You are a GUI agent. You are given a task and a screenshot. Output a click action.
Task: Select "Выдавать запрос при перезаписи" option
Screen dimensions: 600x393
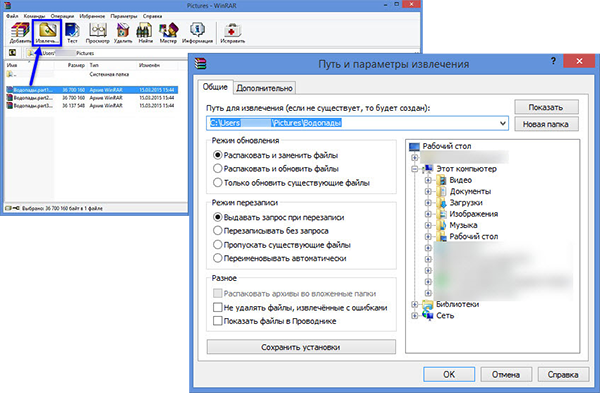pyautogui.click(x=217, y=217)
